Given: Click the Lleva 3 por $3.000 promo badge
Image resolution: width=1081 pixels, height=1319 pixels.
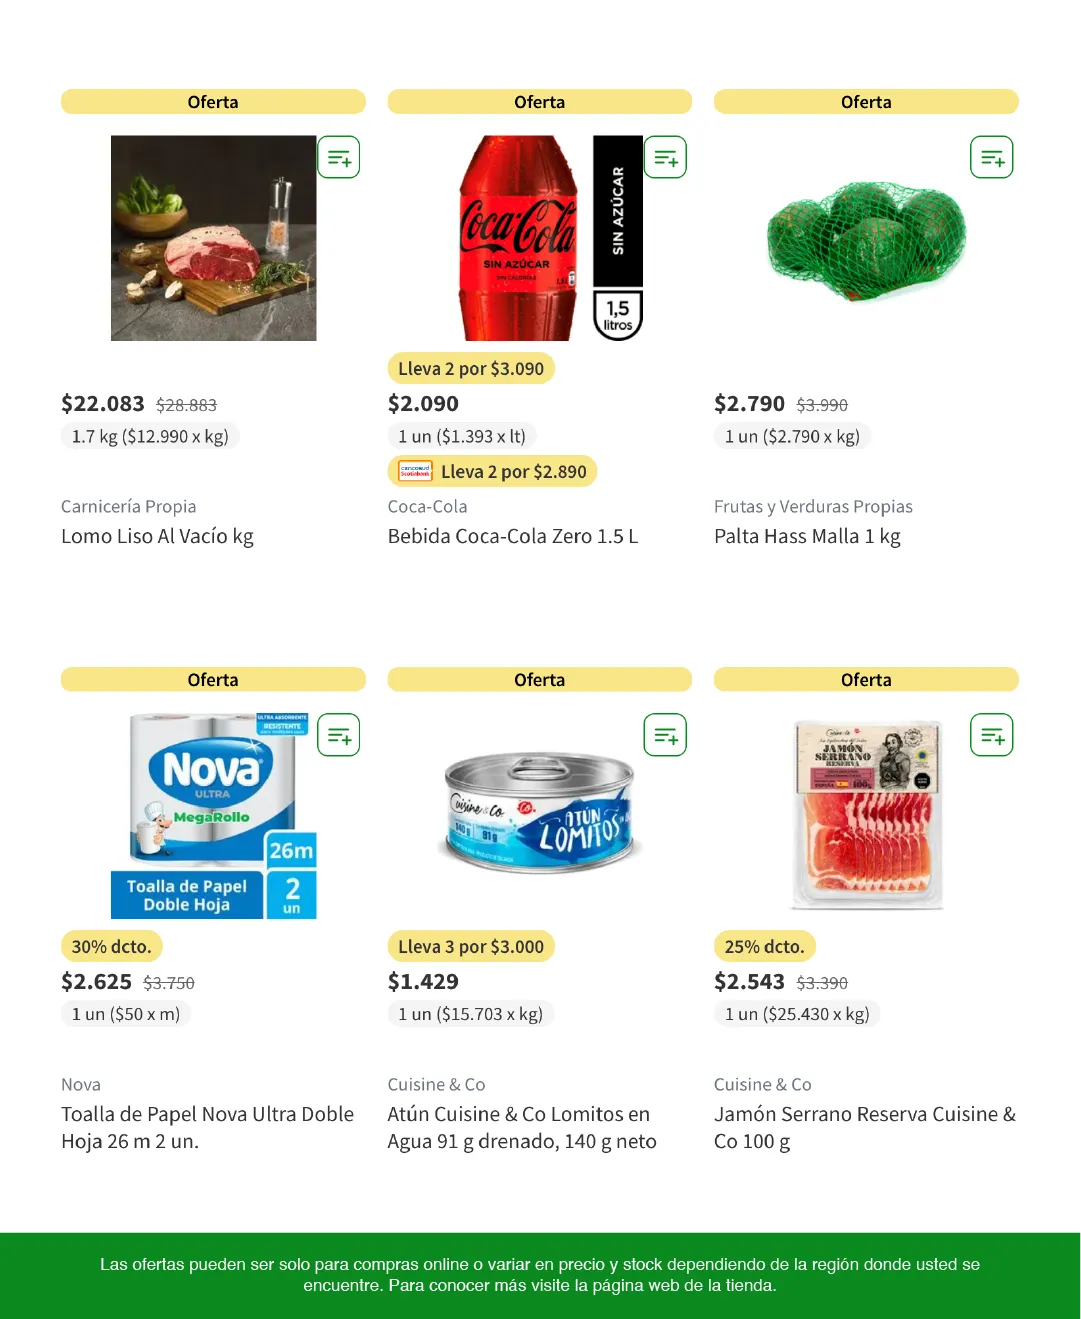Looking at the screenshot, I should tap(471, 947).
